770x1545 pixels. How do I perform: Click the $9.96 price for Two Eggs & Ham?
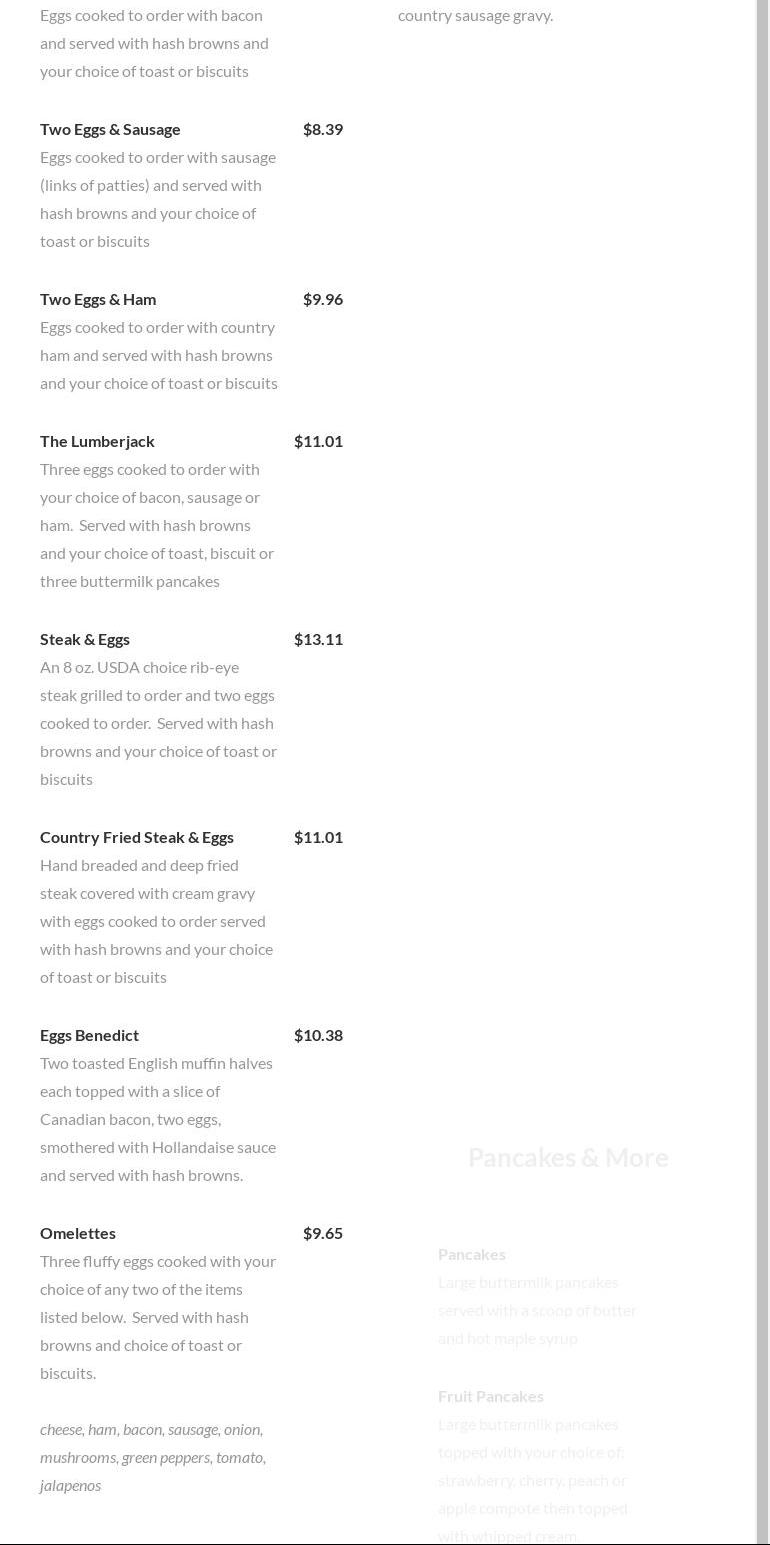pos(323,299)
